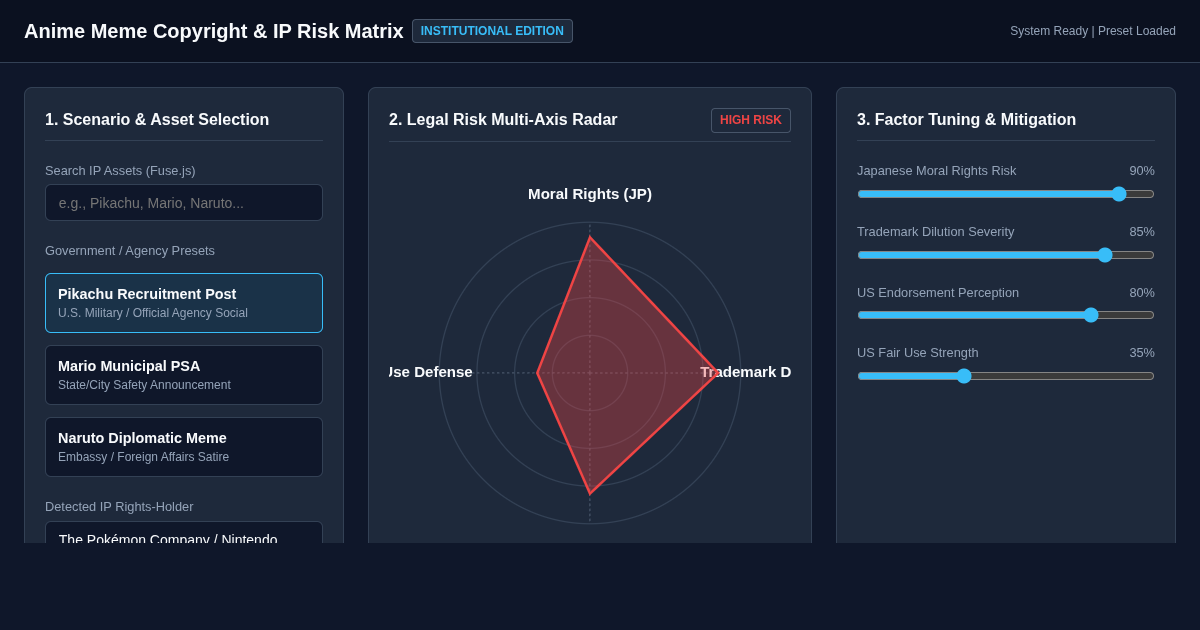Click the Anime Meme Copyright title
This screenshot has height=630, width=1200.
tap(214, 31)
